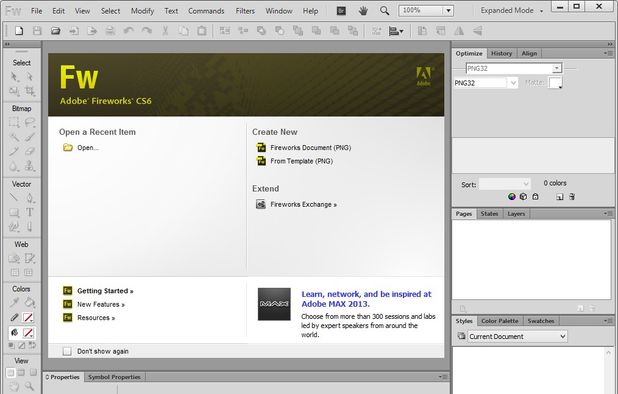Switch to the Layers tab

click(x=516, y=214)
